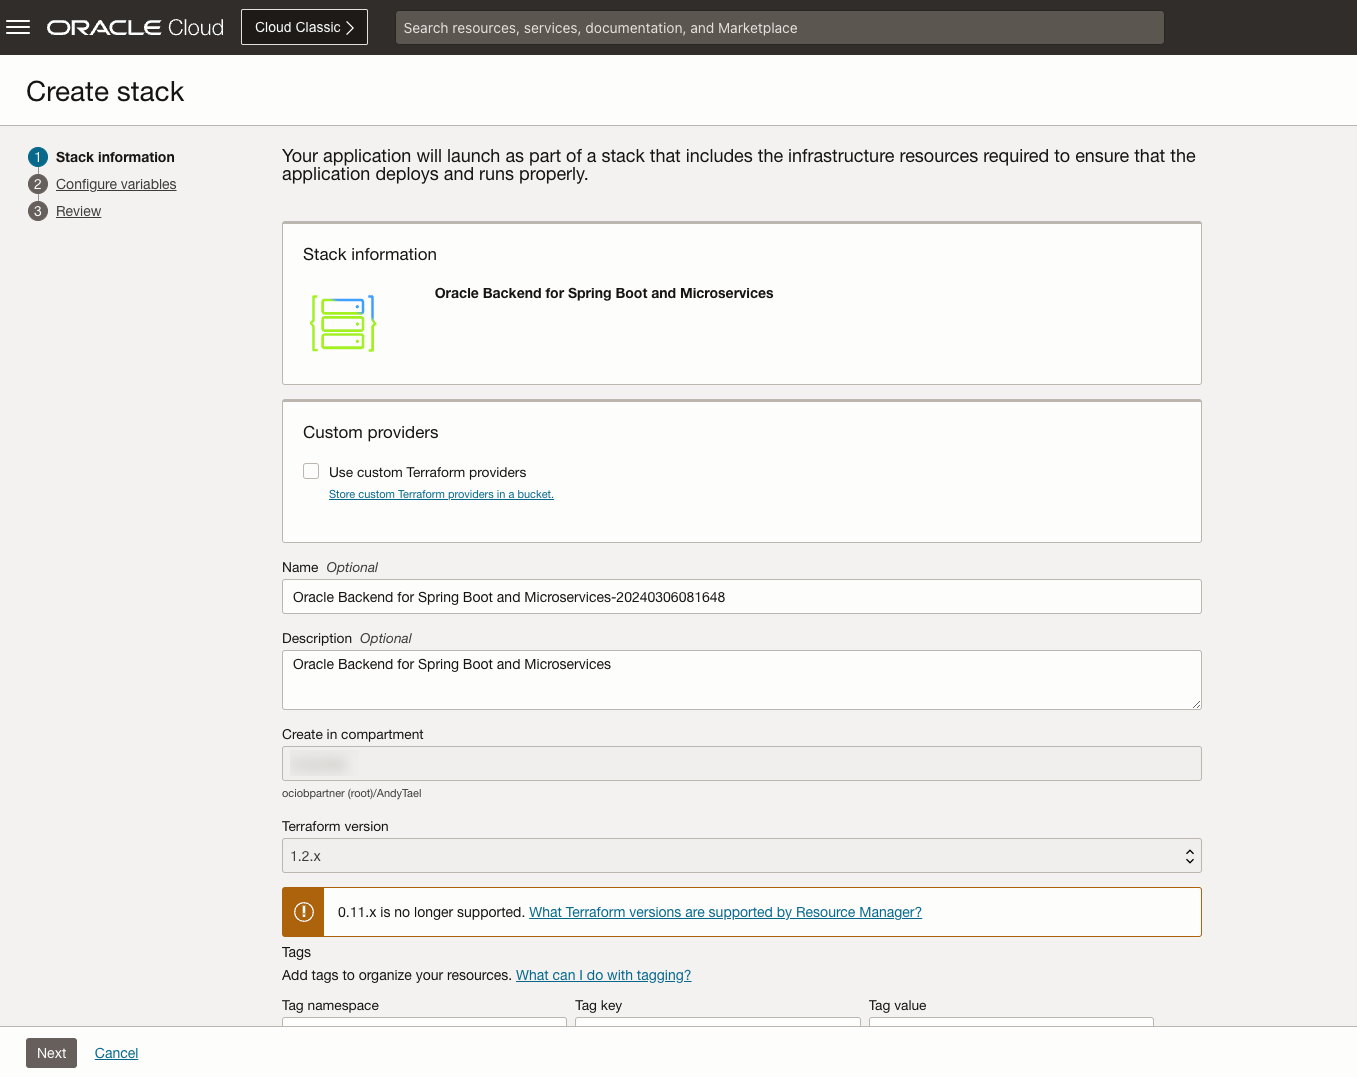Open supported Terraform versions help link
Screen dimensions: 1357x1077
click(x=725, y=912)
